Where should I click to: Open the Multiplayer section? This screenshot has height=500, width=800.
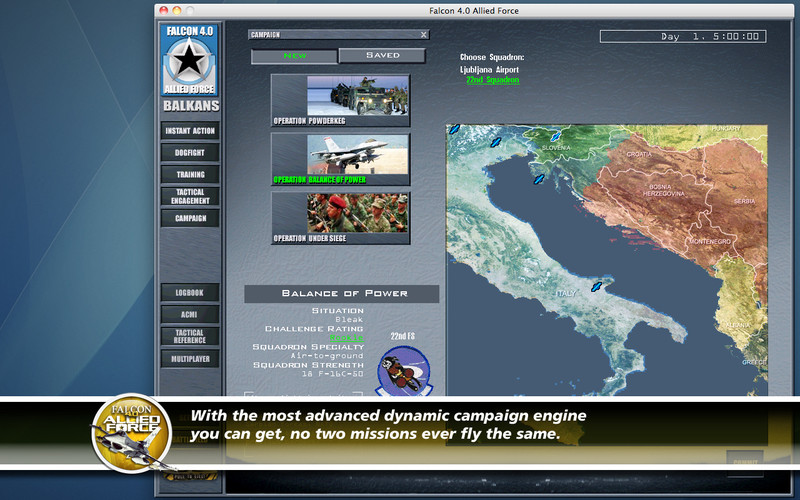click(190, 359)
